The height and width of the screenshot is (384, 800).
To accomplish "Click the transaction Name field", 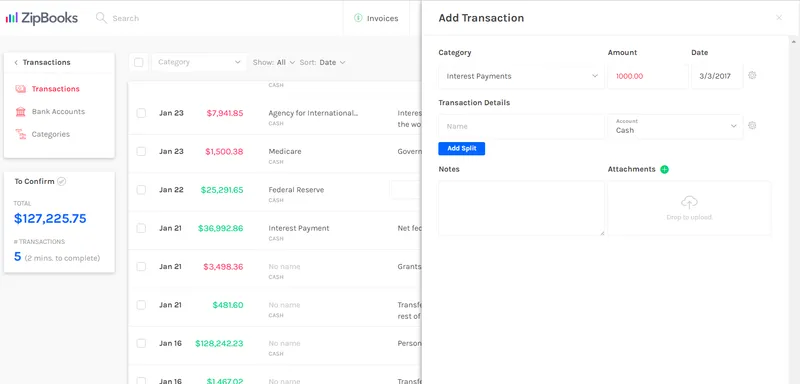I will [521, 126].
